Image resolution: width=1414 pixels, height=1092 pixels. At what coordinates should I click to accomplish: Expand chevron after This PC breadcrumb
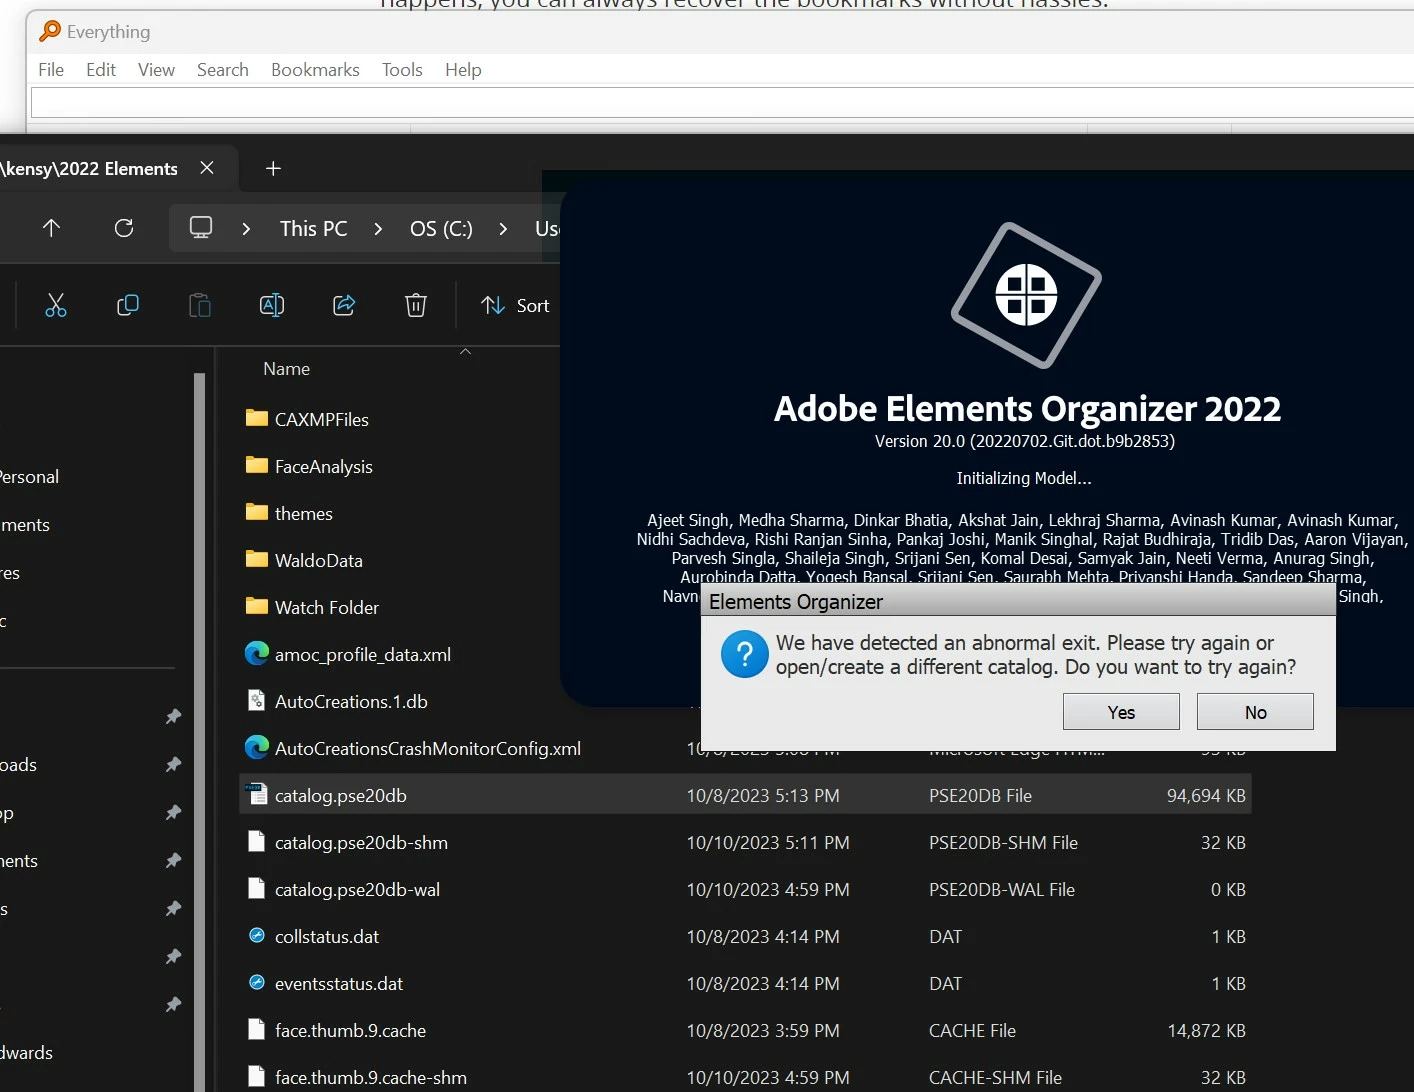pyautogui.click(x=378, y=229)
